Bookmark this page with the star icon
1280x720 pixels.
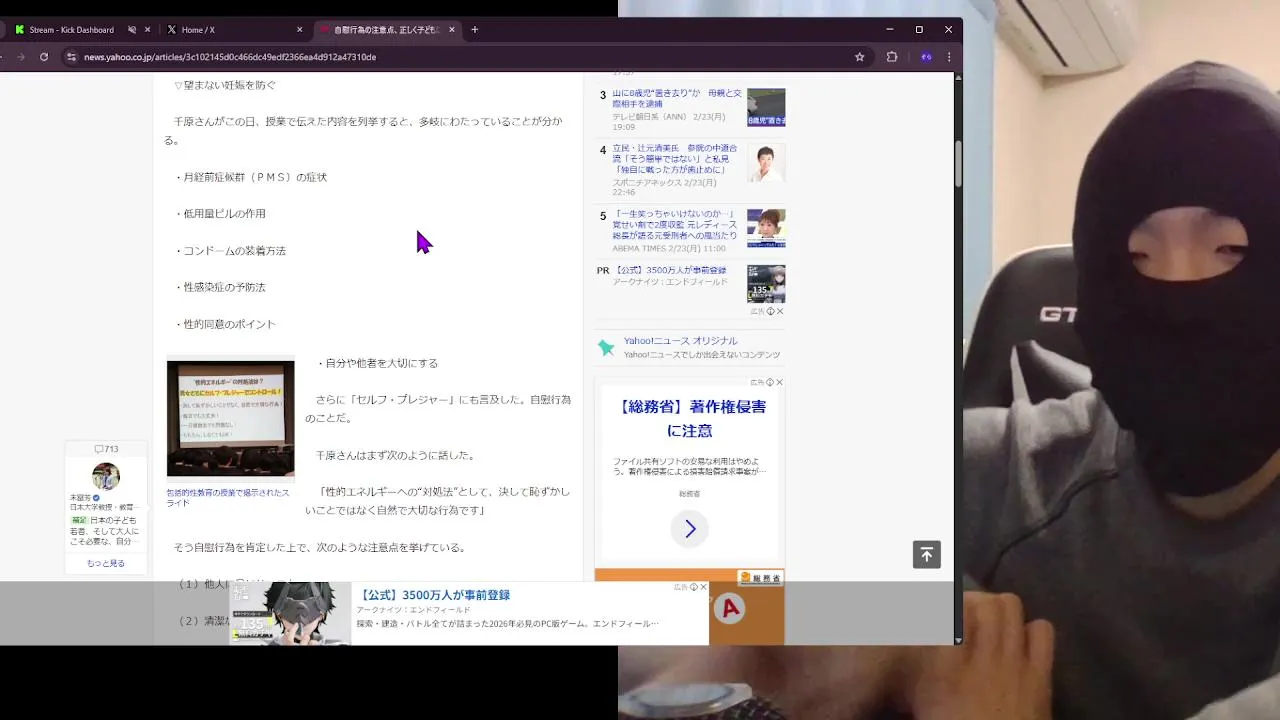859,57
